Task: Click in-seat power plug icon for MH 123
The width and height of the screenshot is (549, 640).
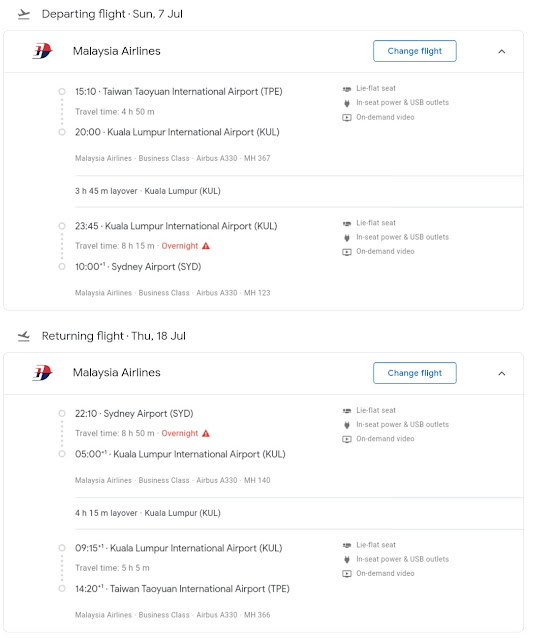Action: (347, 238)
